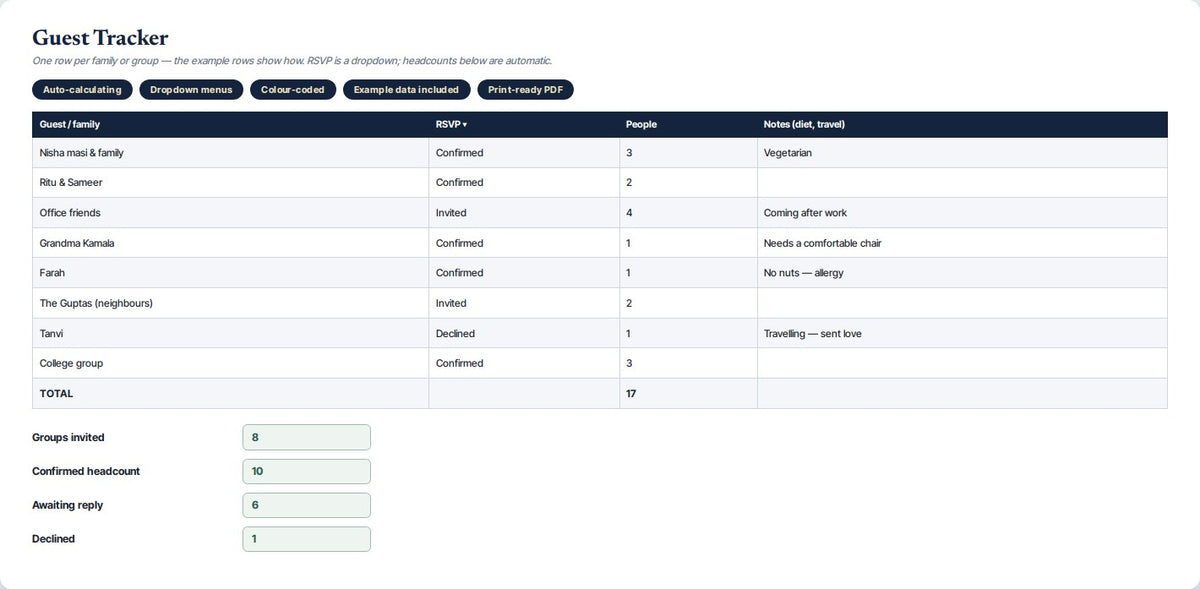
Task: Click the Declined count field
Action: [x=306, y=539]
